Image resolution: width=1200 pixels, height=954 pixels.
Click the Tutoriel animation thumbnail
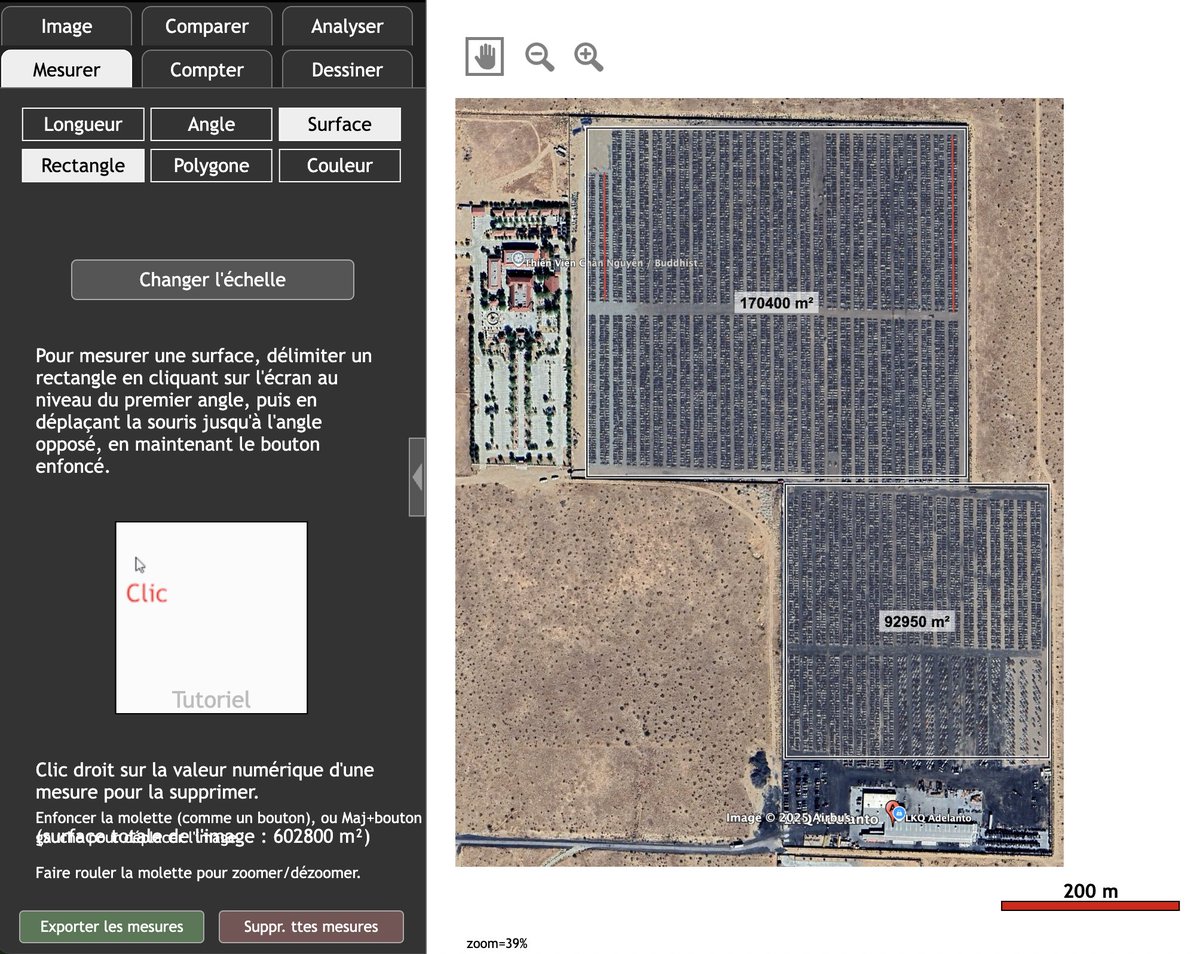click(211, 618)
